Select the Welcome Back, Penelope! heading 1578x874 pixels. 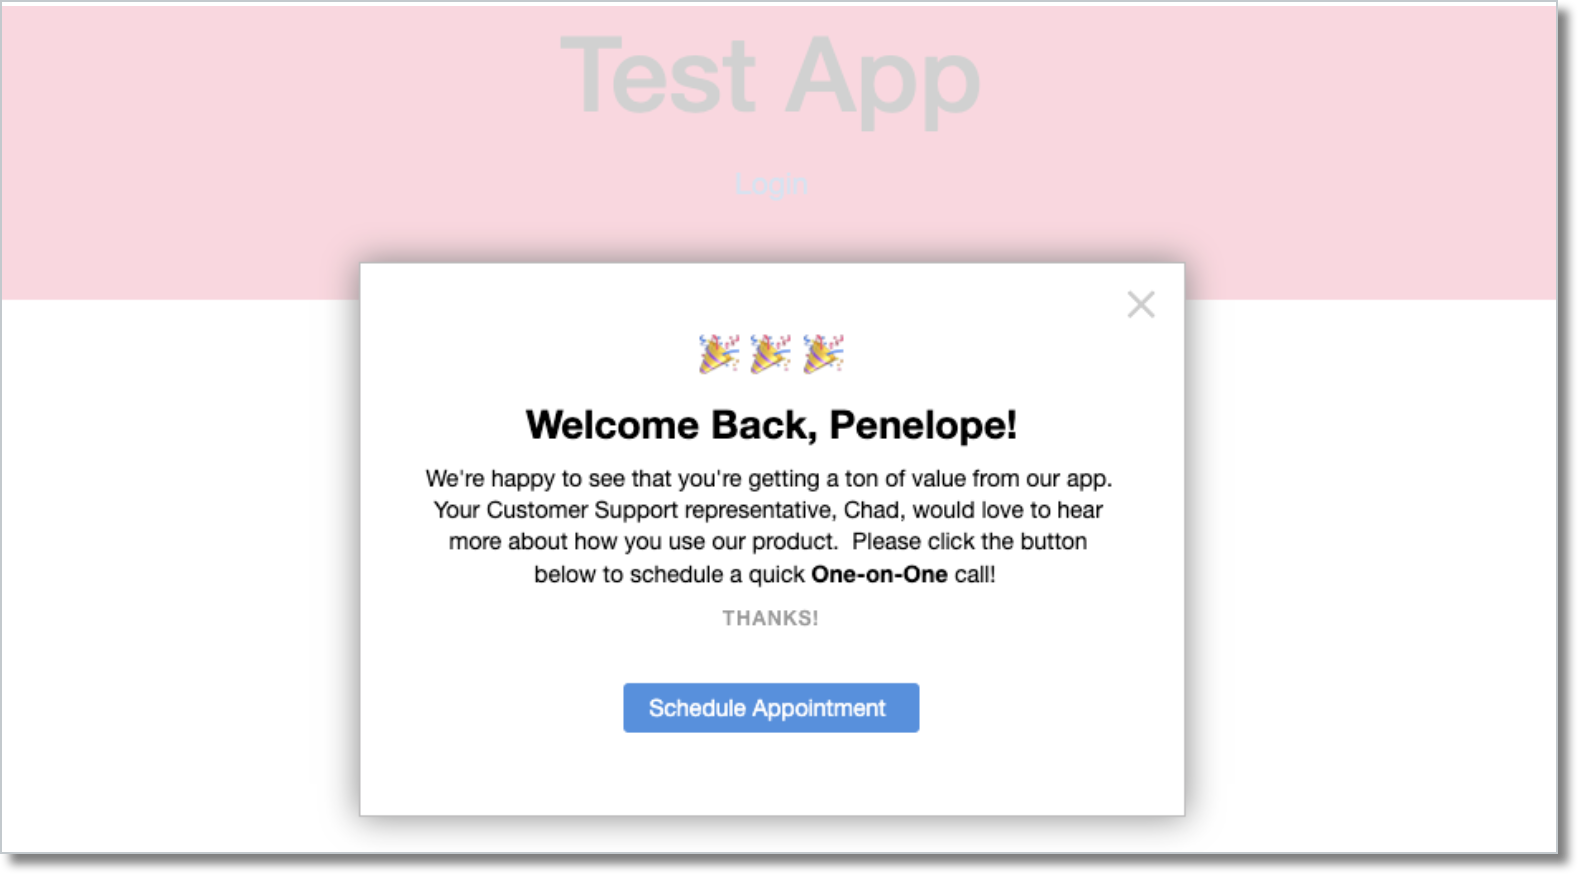pos(770,424)
